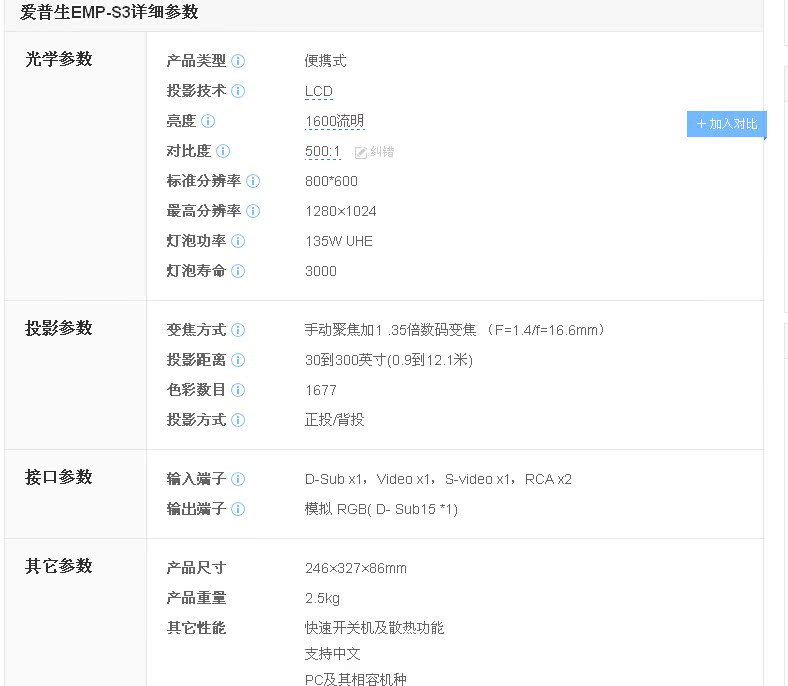Click info icon next to 灯泡功率

tap(238, 241)
